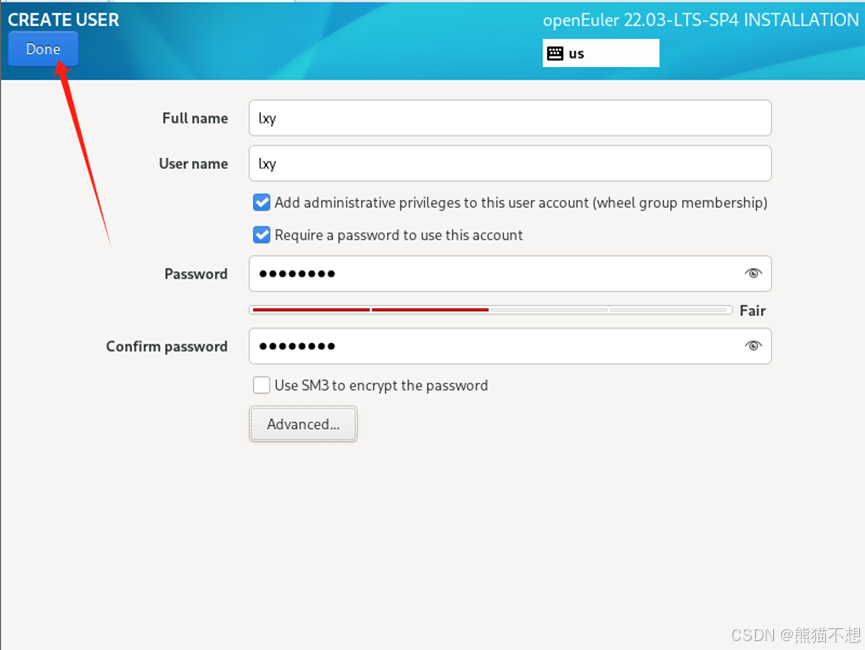Click the Full name input field
The width and height of the screenshot is (865, 650).
point(510,118)
